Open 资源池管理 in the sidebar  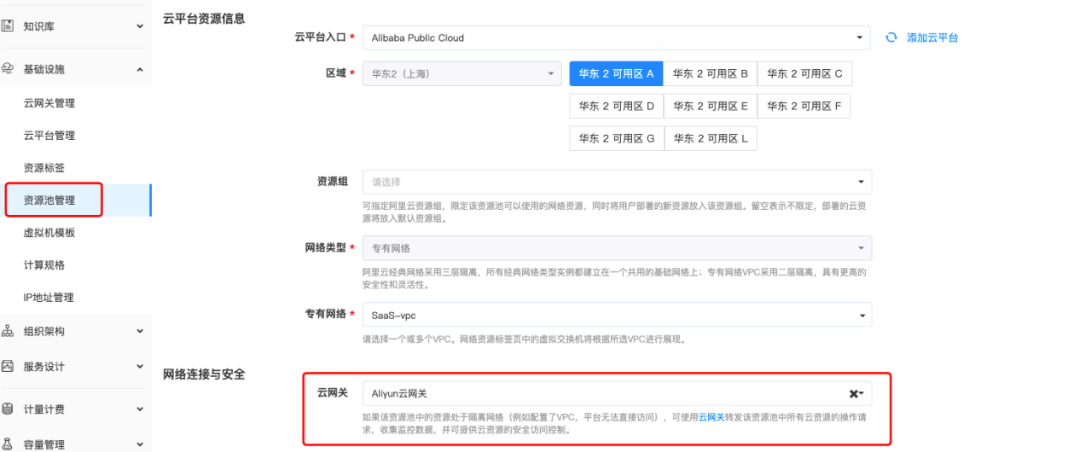[49, 201]
